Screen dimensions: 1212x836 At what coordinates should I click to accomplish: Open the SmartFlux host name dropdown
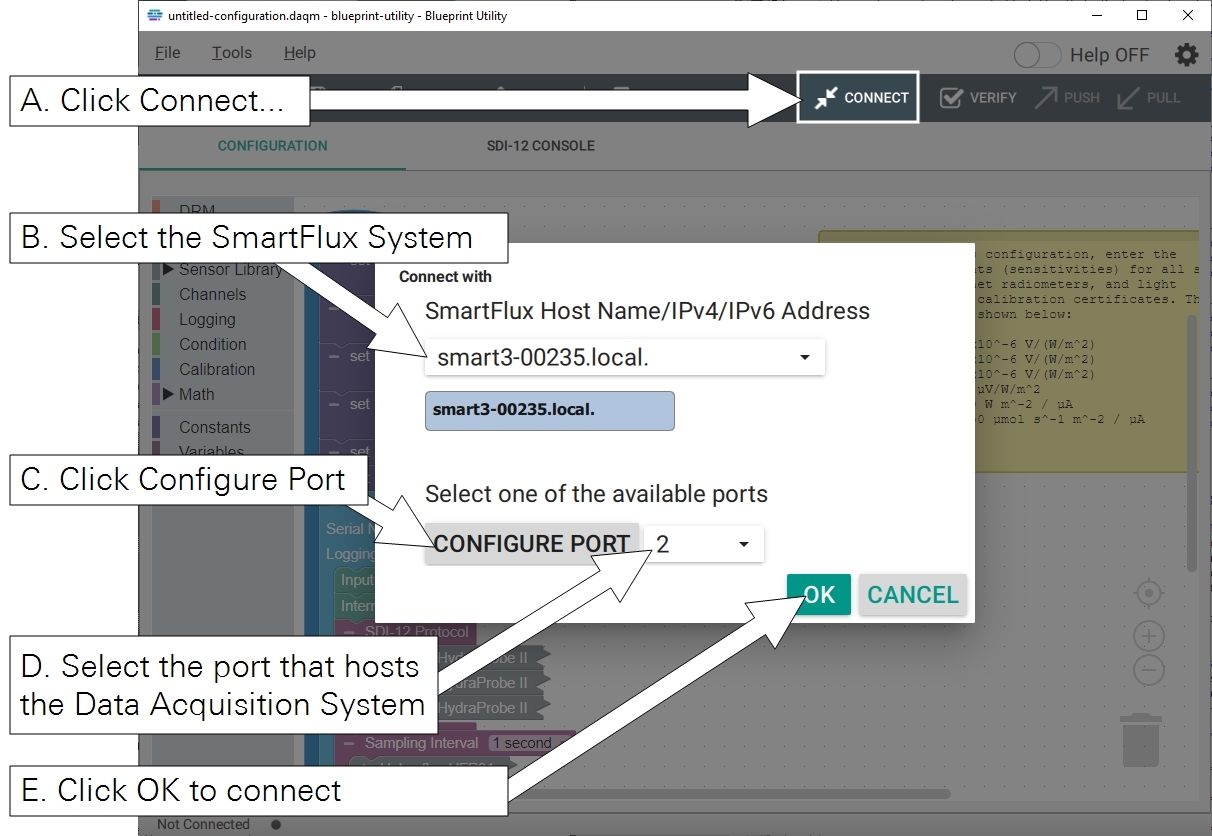pyautogui.click(x=625, y=357)
